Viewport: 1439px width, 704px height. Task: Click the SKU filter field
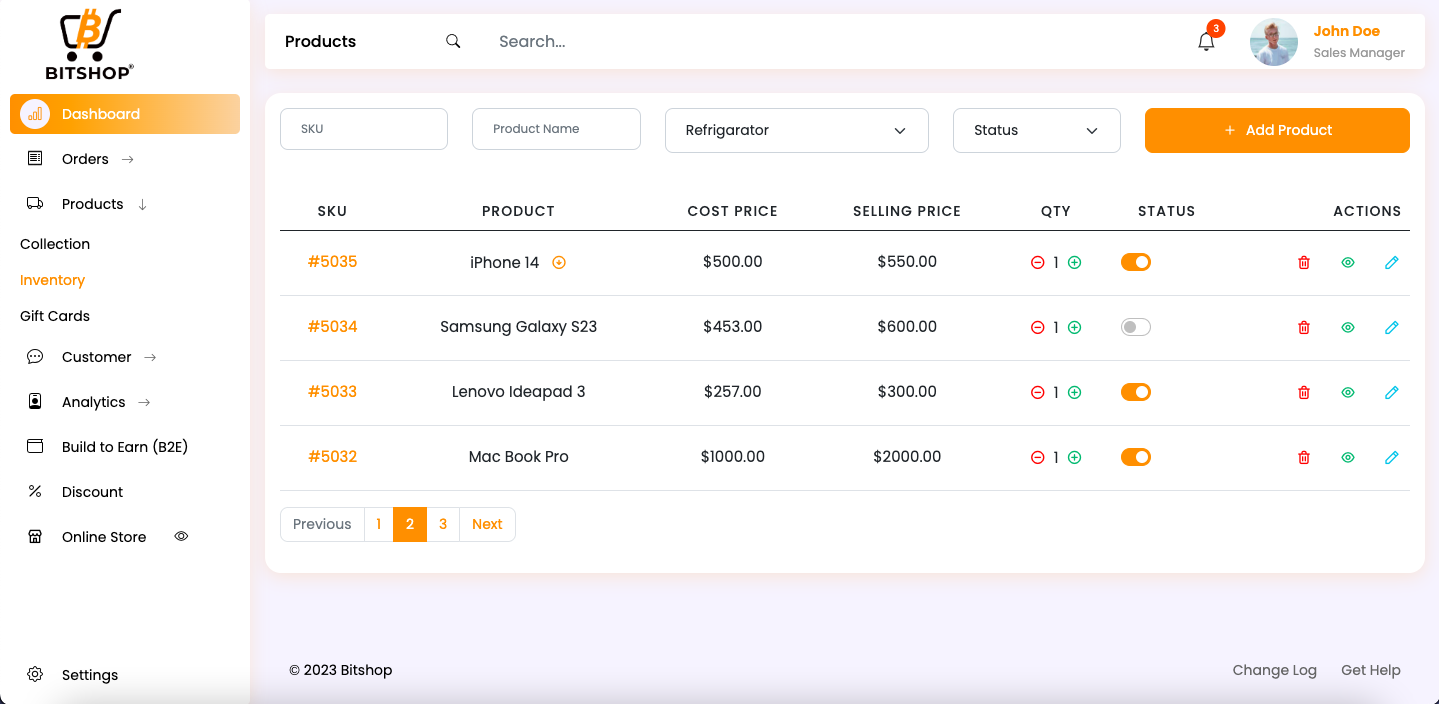click(363, 129)
